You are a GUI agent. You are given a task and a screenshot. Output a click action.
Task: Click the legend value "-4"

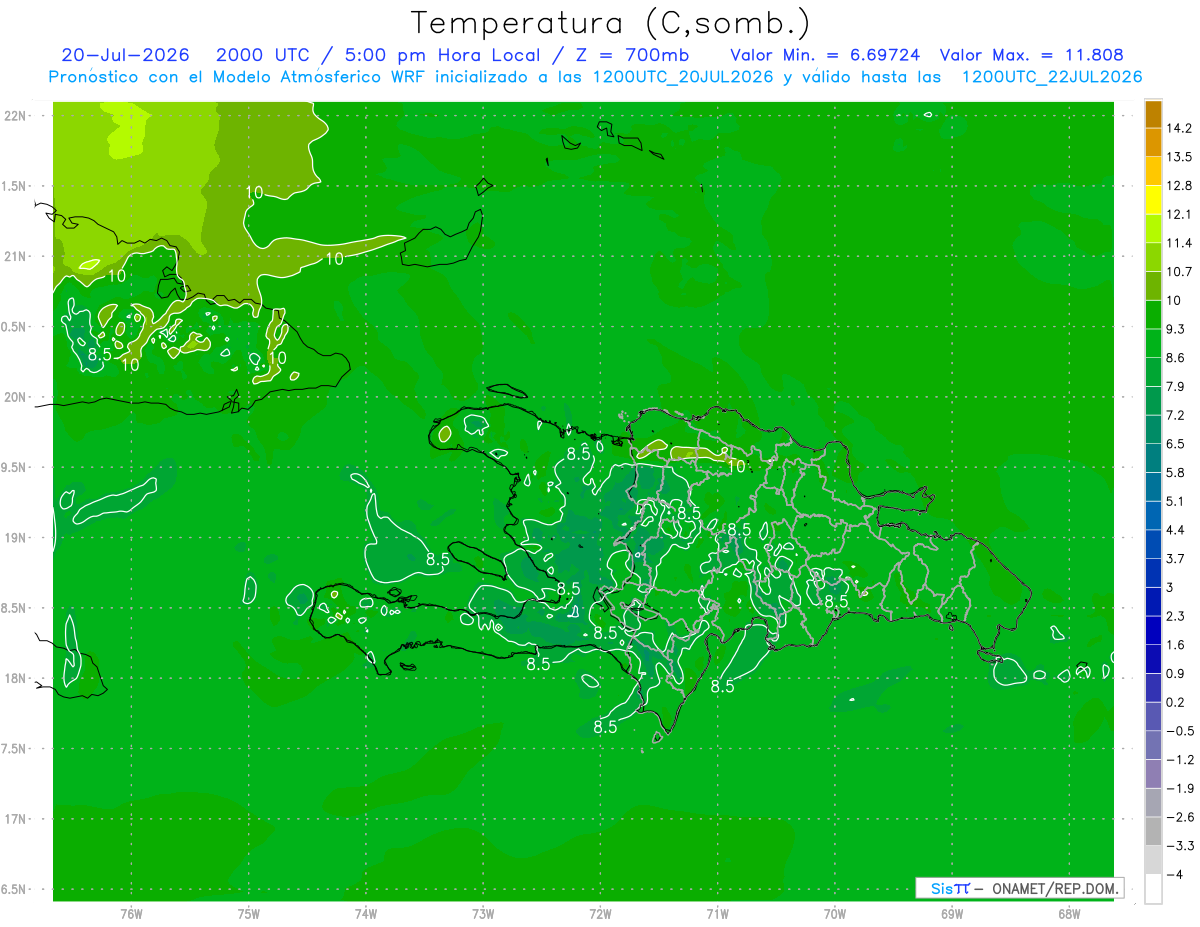(x=1175, y=875)
